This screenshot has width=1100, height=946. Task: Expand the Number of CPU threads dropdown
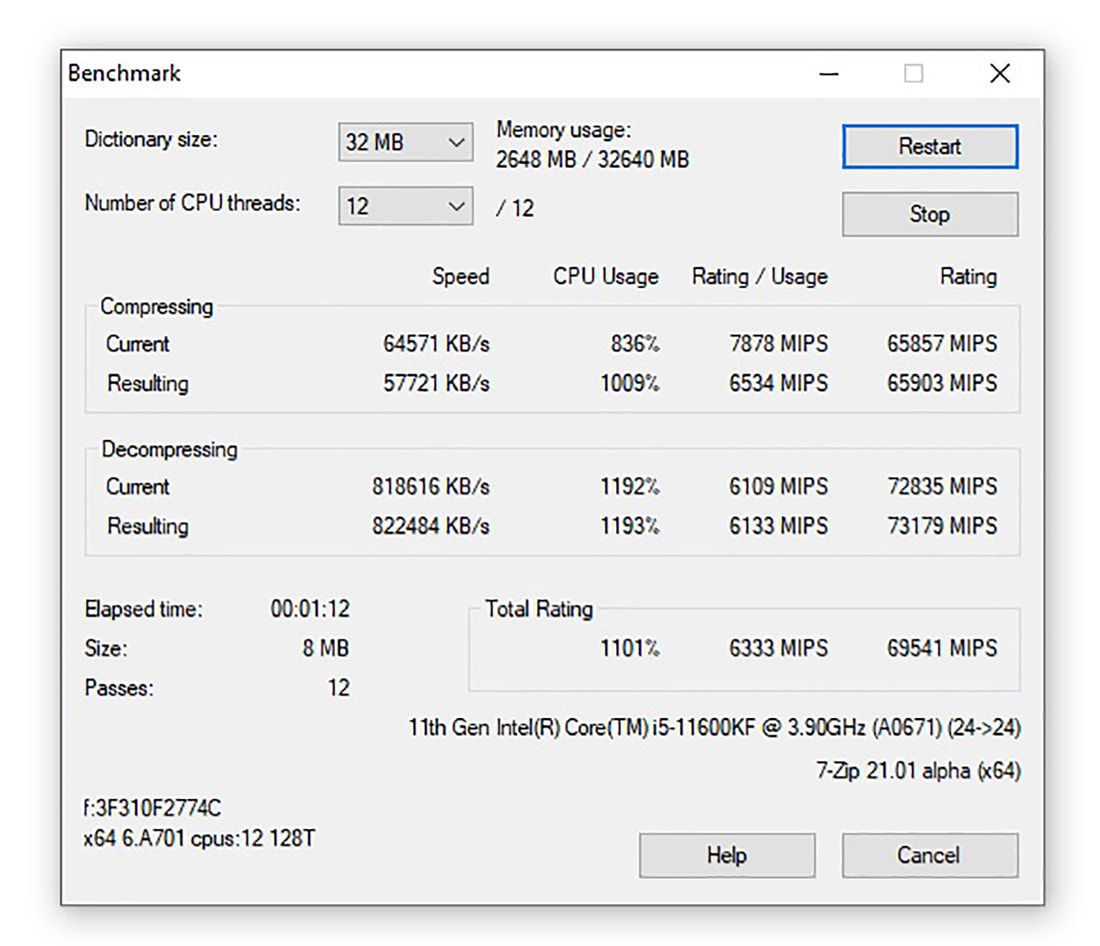coord(405,207)
